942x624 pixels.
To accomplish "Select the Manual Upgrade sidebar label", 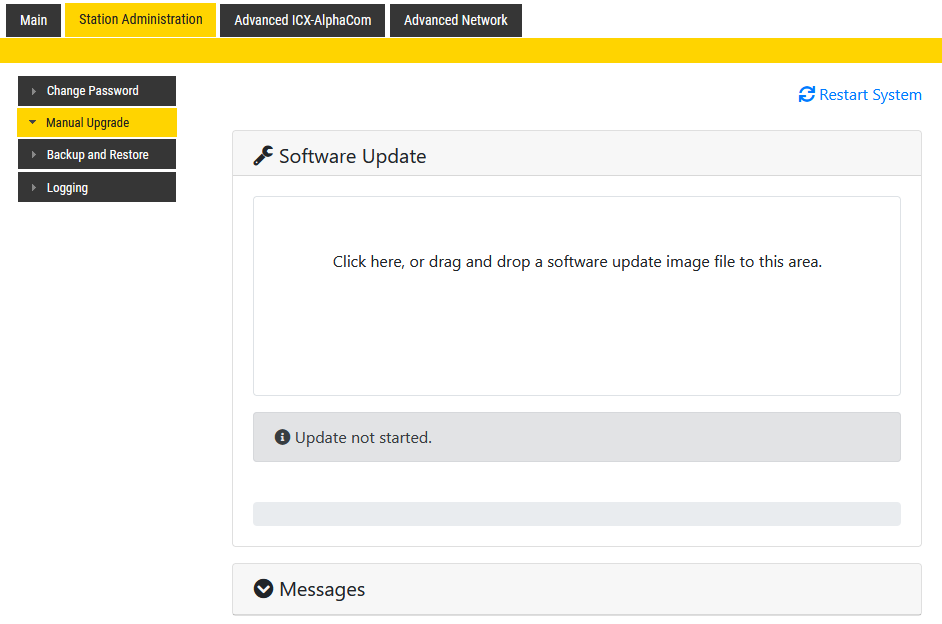I will coord(88,123).
